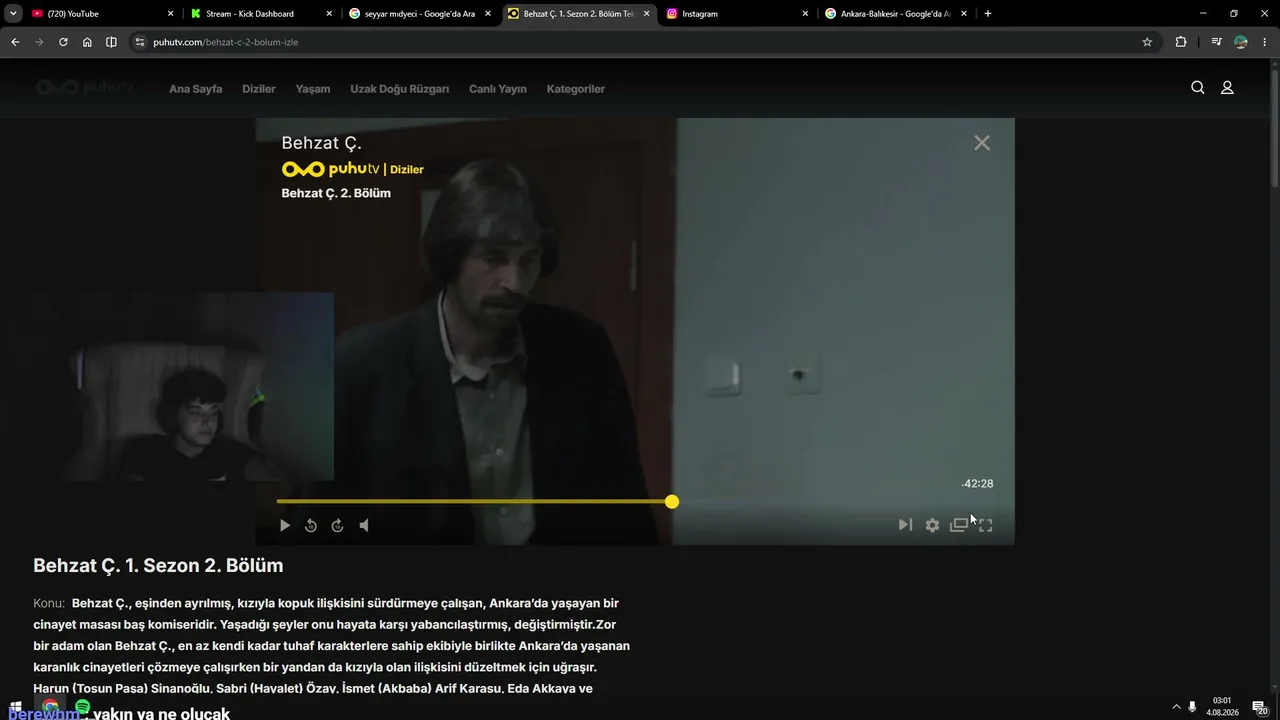Open the Windows Start button
1280x720 pixels.
(16, 707)
